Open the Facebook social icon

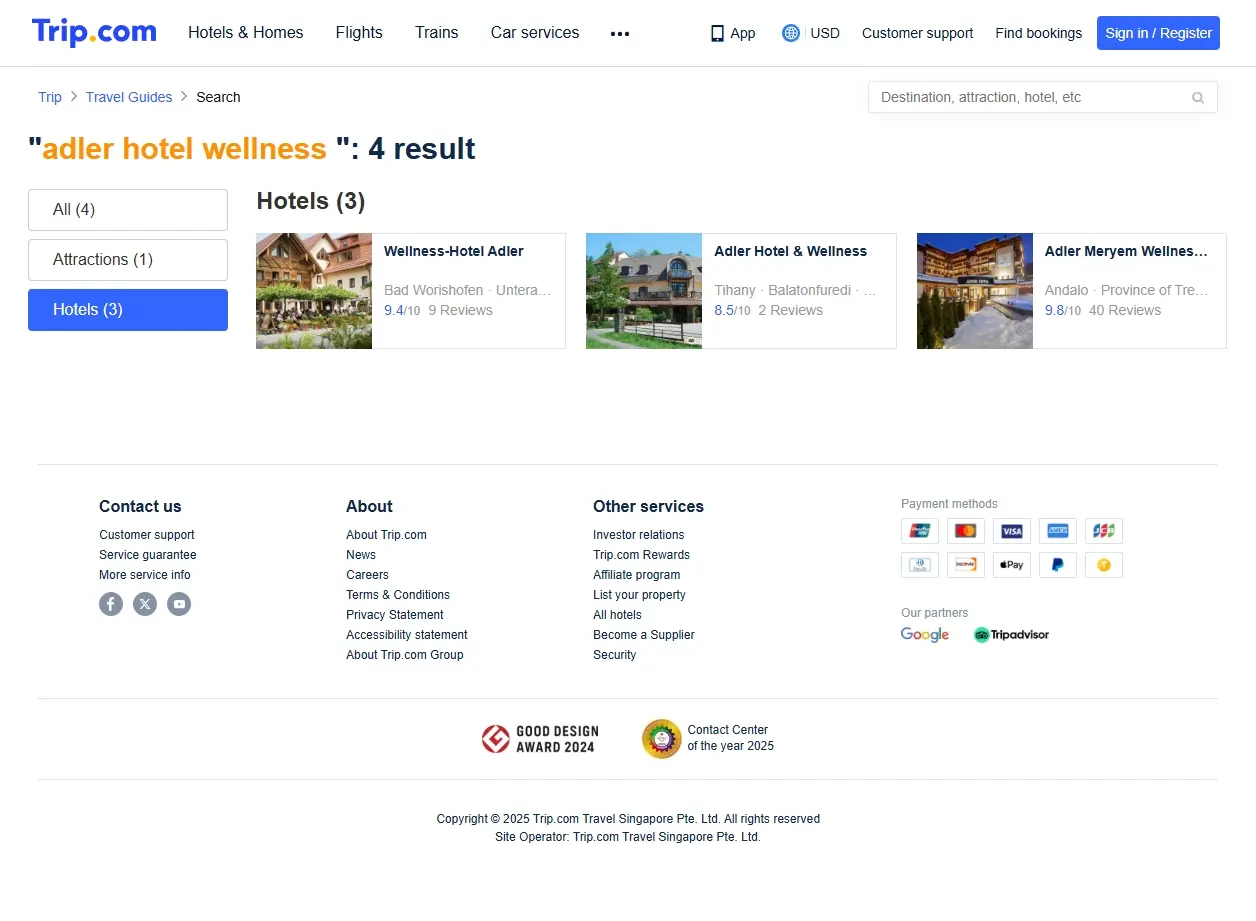click(x=111, y=604)
